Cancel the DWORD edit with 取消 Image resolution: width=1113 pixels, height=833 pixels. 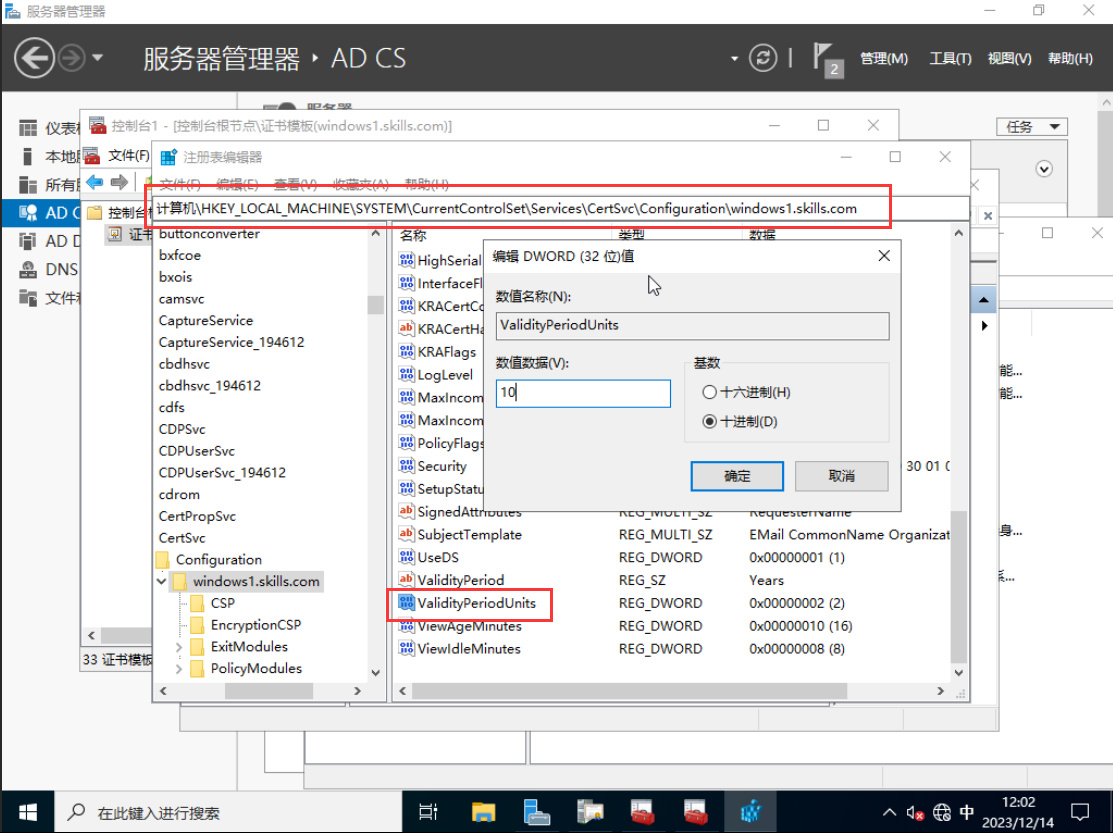[841, 476]
